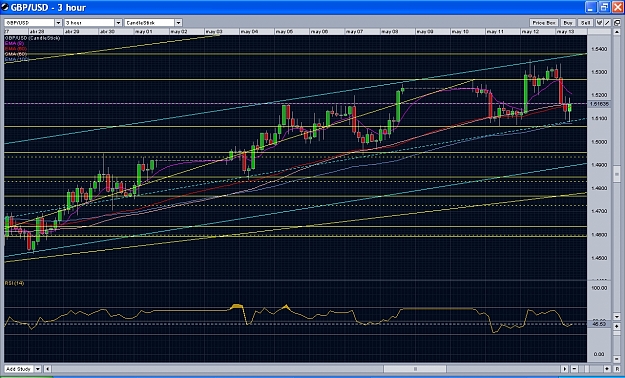Viewport: 625px width, 378px height.
Task: Click the crosshair pointer tool icon
Action: [x=599, y=23]
